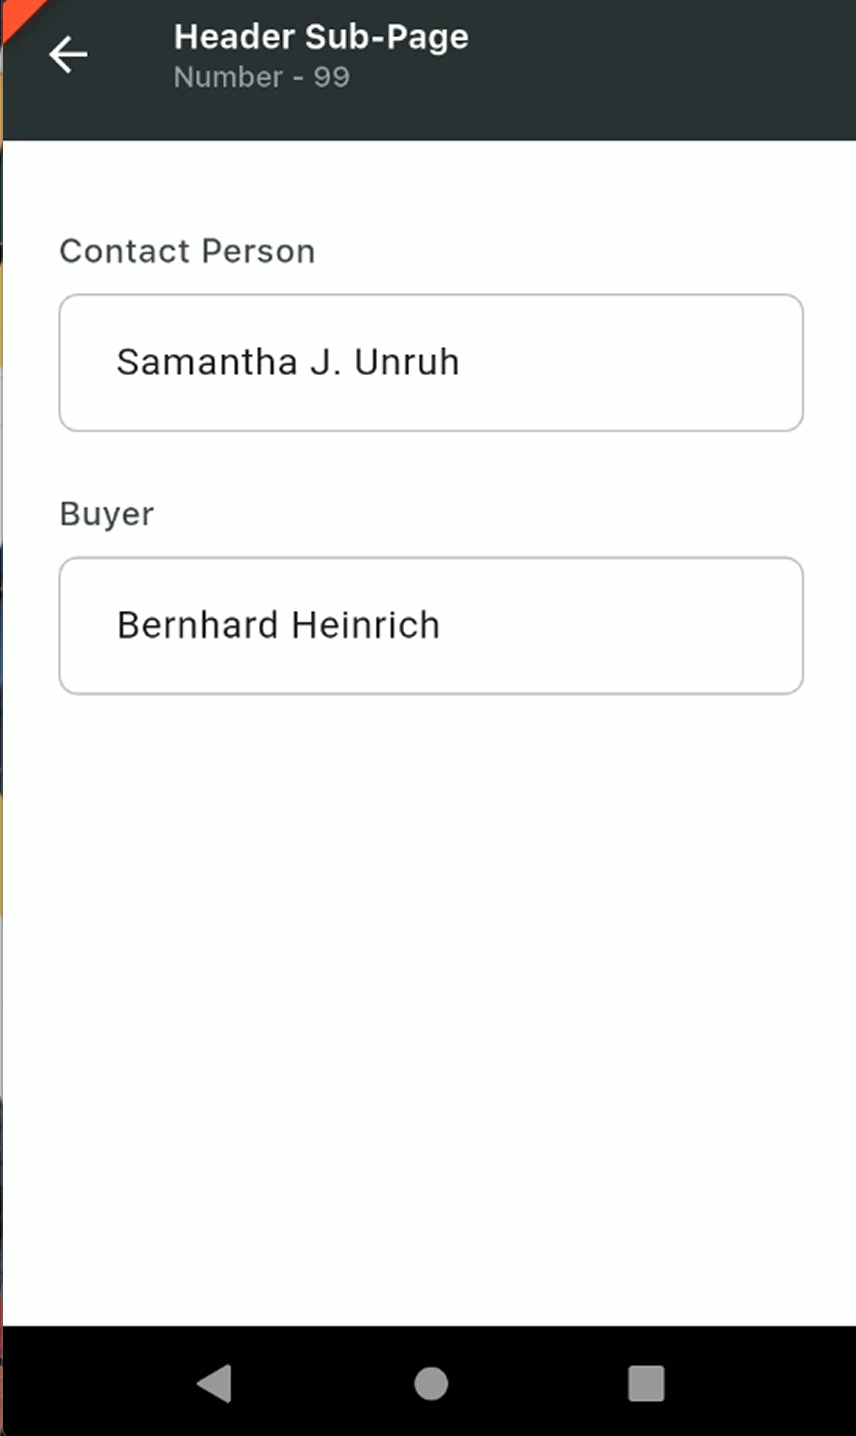856x1436 pixels.
Task: Click the Buyer label
Action: tap(107, 514)
